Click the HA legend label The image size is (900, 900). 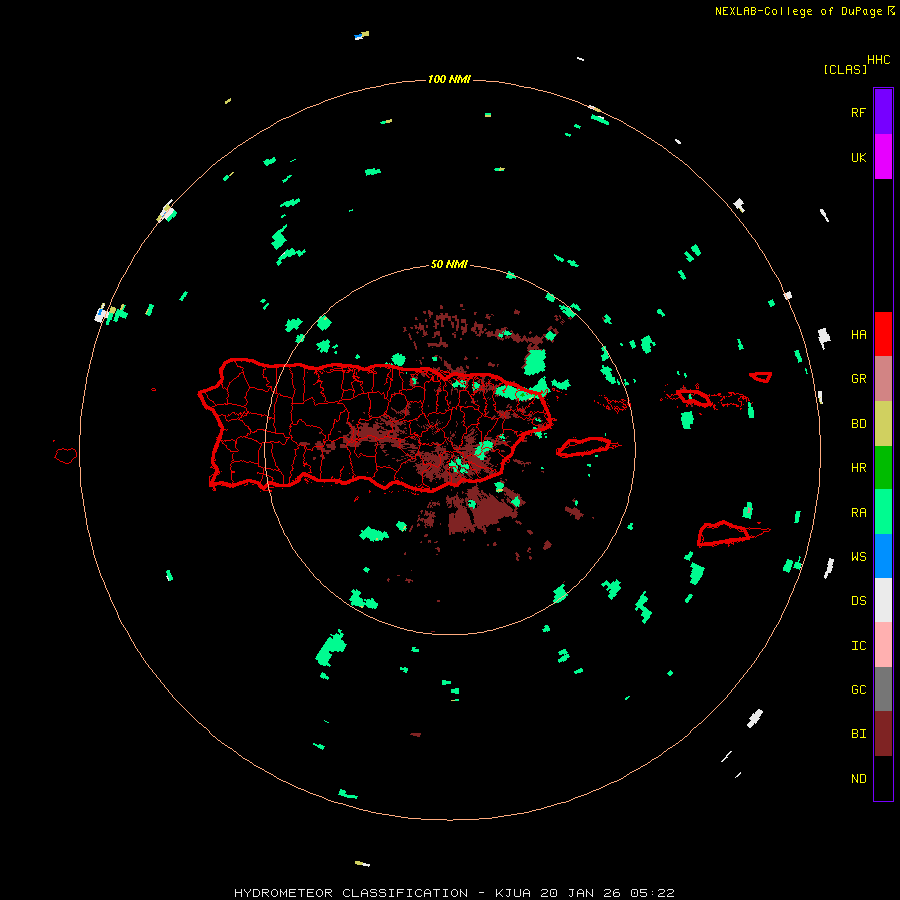coord(859,335)
